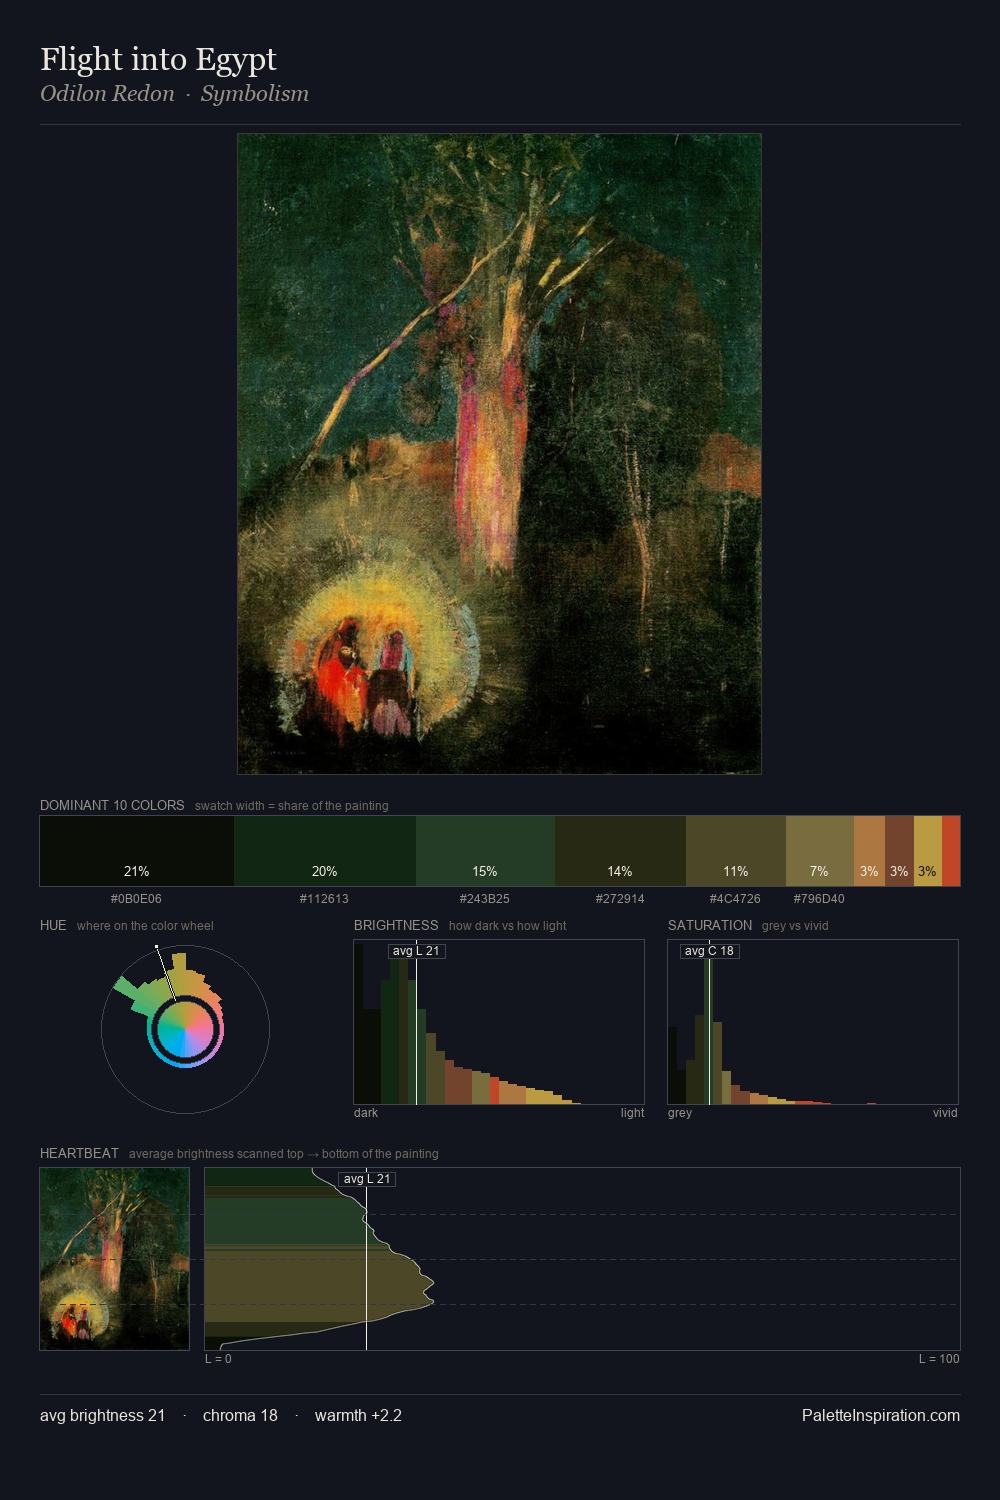Pick the 14% olive-black swatch #272914
Viewport: 1000px width, 1500px height.
pos(620,851)
